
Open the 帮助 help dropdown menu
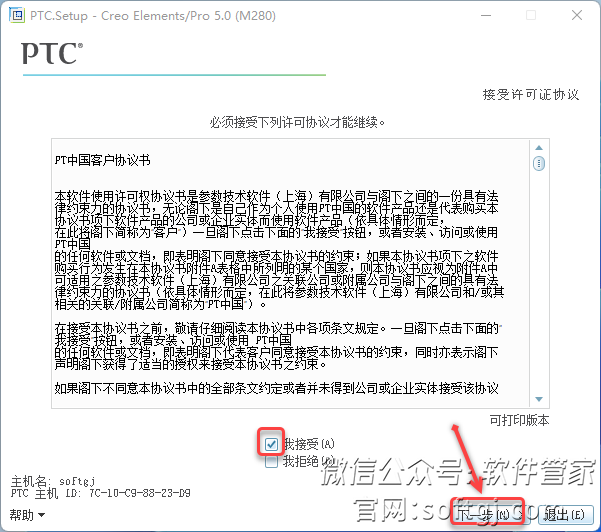click(27, 515)
